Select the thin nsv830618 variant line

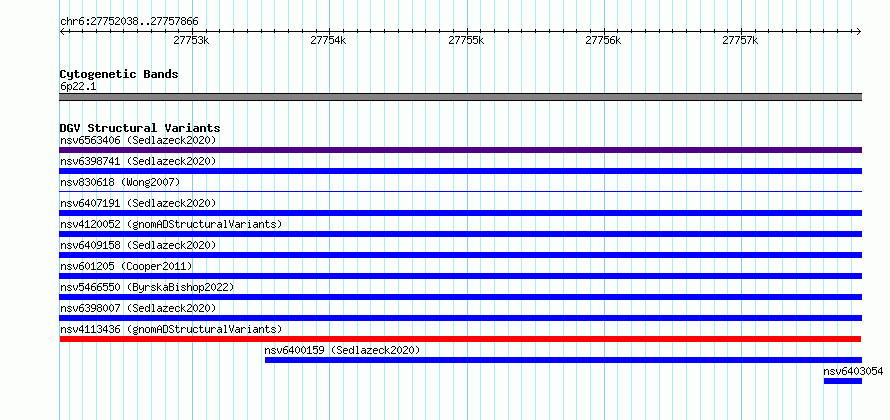[x=461, y=192]
